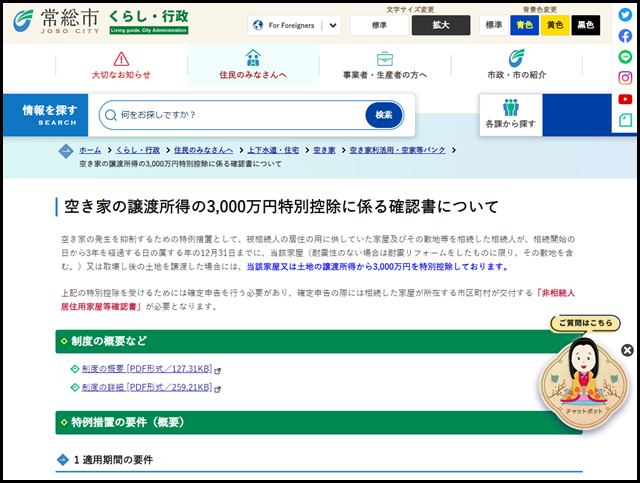Choose the black 黒色 background swatch

click(585, 25)
